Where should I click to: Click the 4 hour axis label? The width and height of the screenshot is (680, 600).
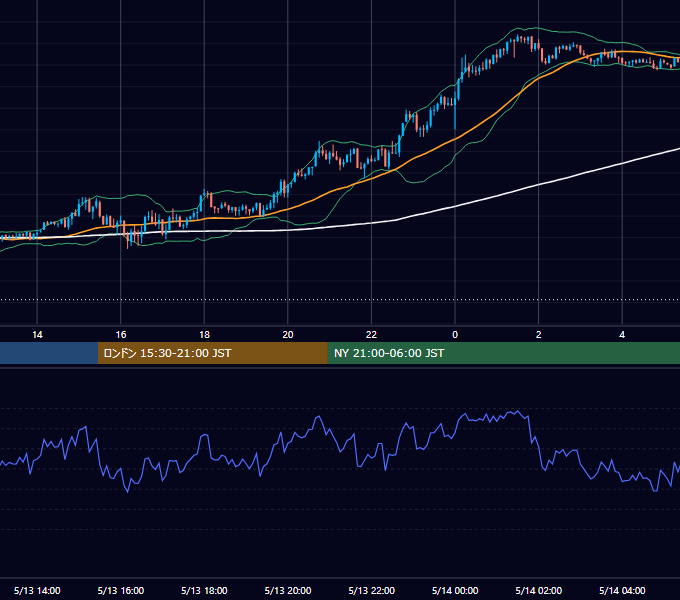pos(622,335)
